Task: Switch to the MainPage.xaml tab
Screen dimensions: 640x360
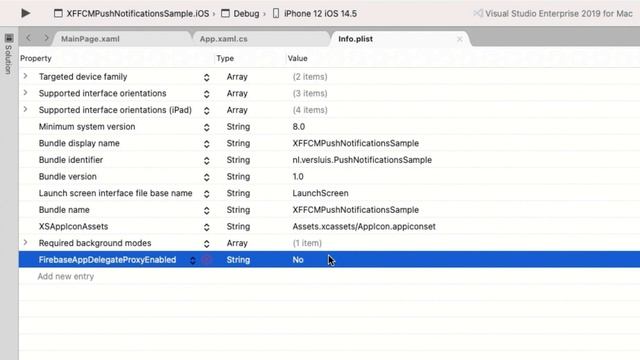Action: pos(90,39)
